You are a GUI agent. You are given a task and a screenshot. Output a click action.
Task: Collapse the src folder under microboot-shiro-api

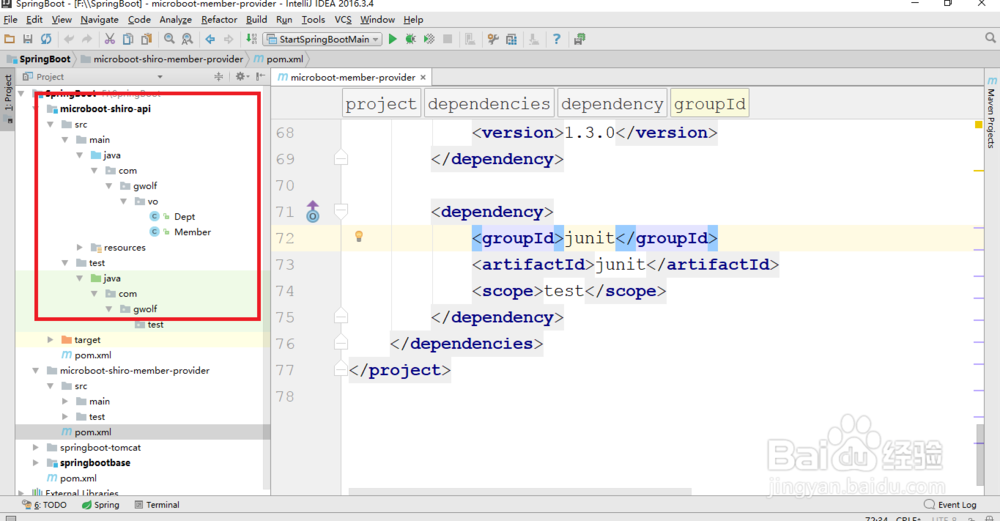(50, 124)
